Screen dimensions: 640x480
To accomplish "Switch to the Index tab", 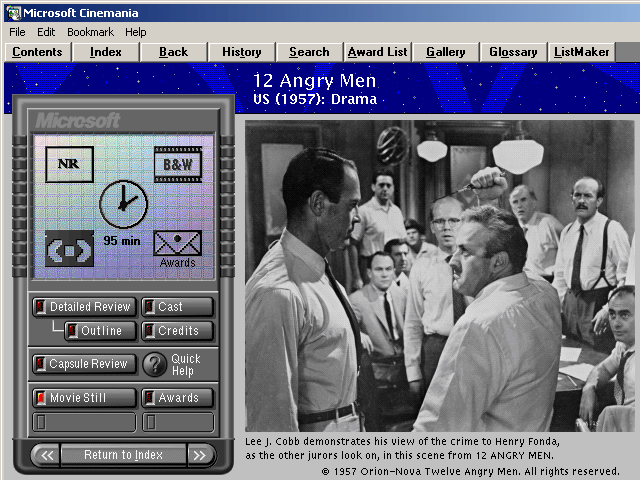I will pyautogui.click(x=105, y=52).
